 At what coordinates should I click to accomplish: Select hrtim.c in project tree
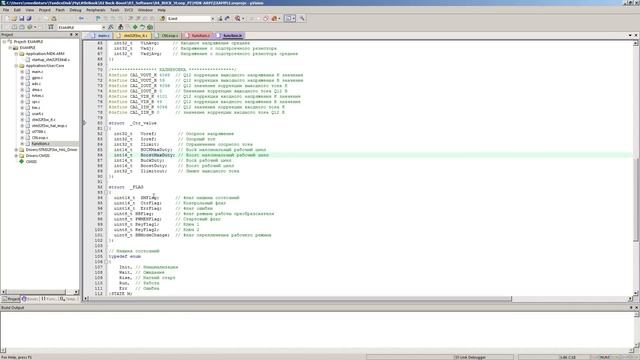coord(38,96)
